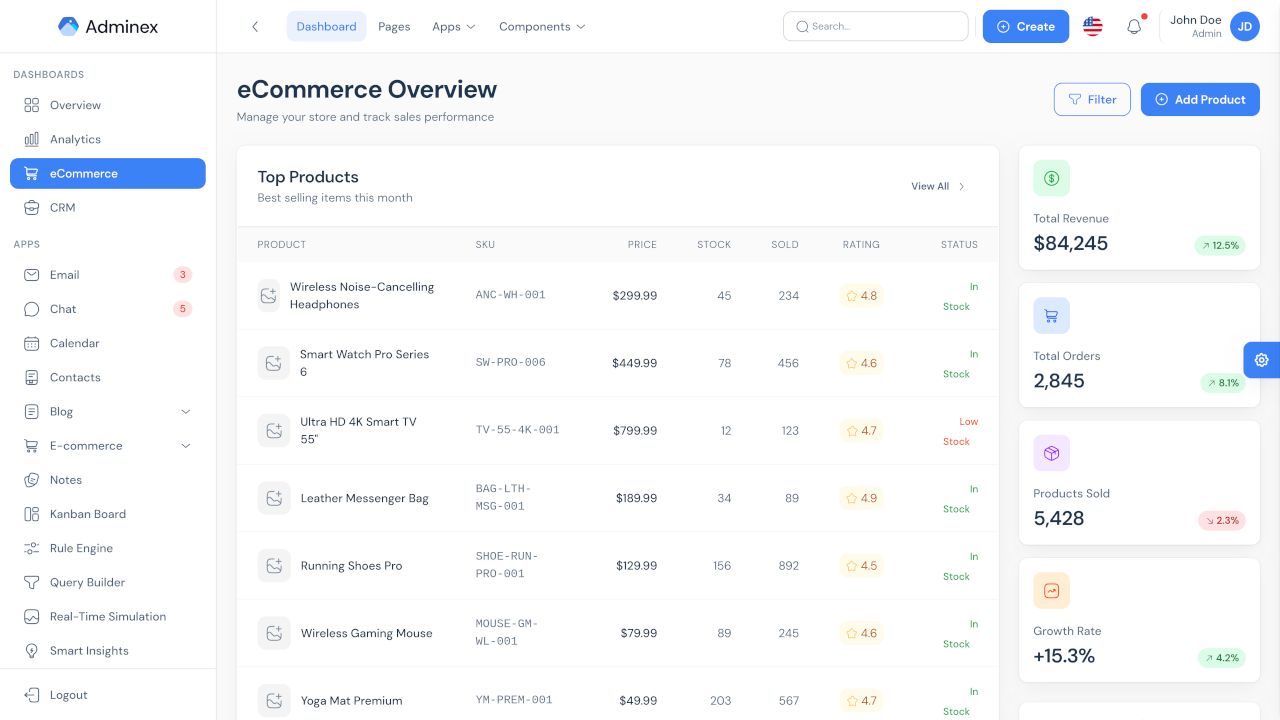Click the 4.9 rating badge
Viewport: 1280px width, 720px height.
[861, 498]
